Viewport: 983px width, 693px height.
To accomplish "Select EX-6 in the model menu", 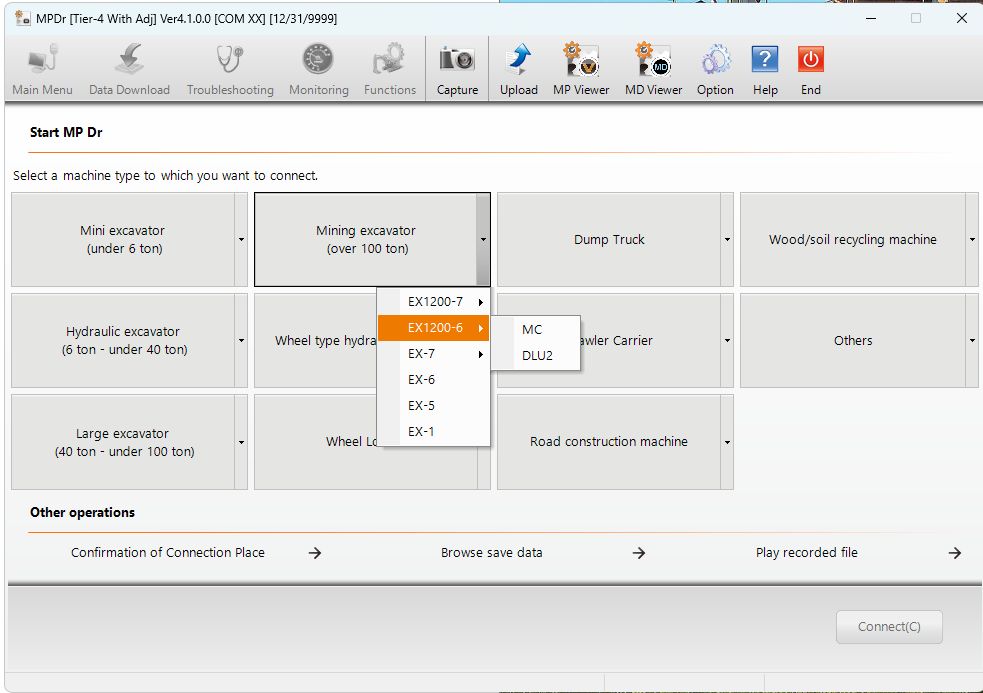I will [x=433, y=379].
